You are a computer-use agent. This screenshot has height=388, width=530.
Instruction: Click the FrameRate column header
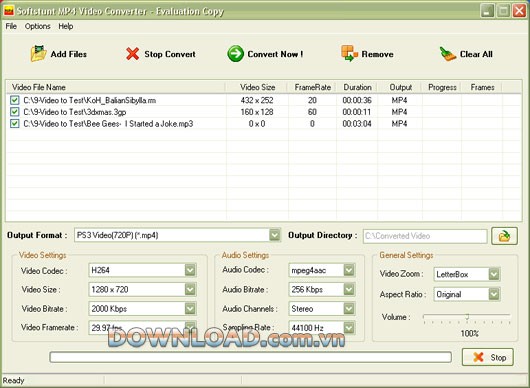tap(312, 87)
